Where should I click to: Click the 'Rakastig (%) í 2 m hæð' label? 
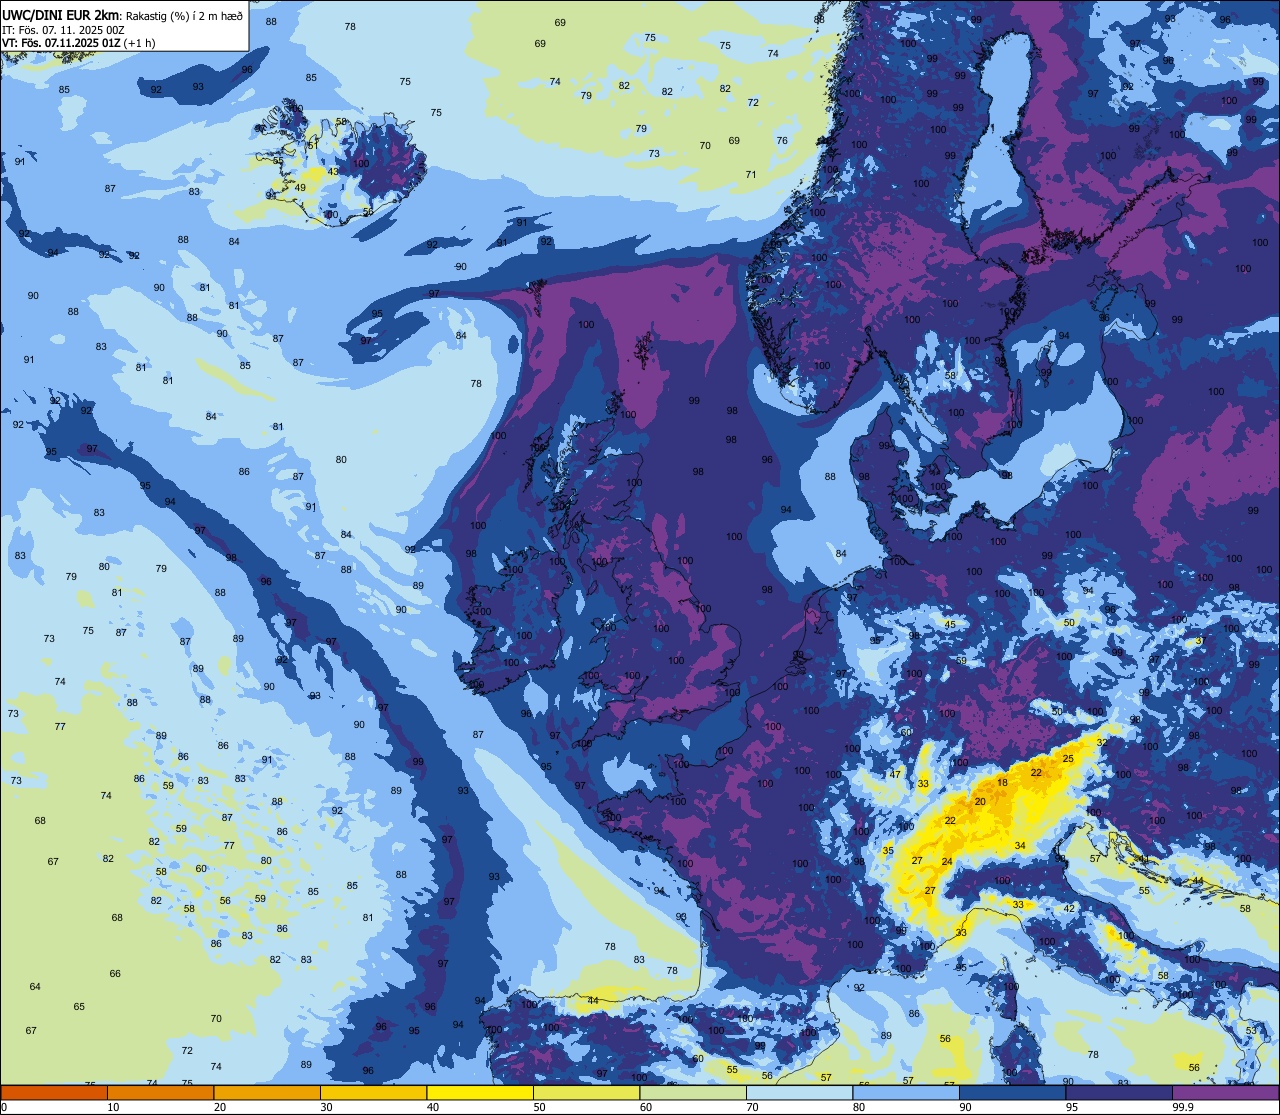pyautogui.click(x=183, y=16)
